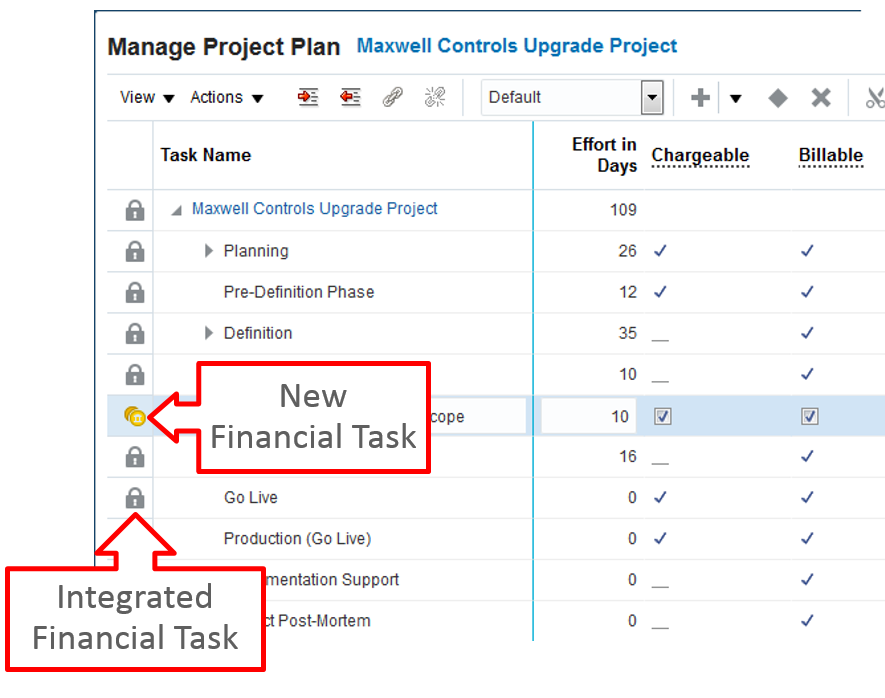
Task: Collapse the Maxwell Controls Upgrade Project tree
Action: coord(177,210)
